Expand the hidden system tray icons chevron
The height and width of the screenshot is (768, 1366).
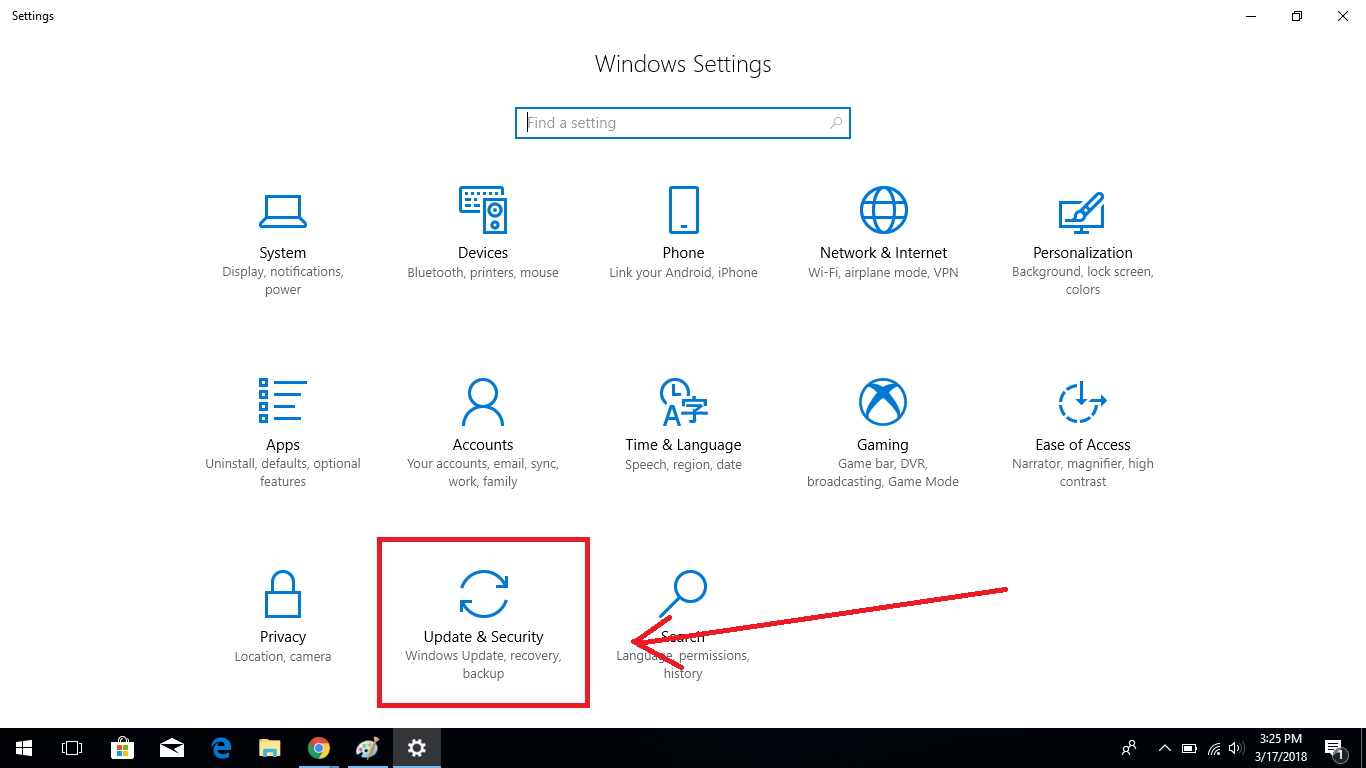pos(1165,748)
